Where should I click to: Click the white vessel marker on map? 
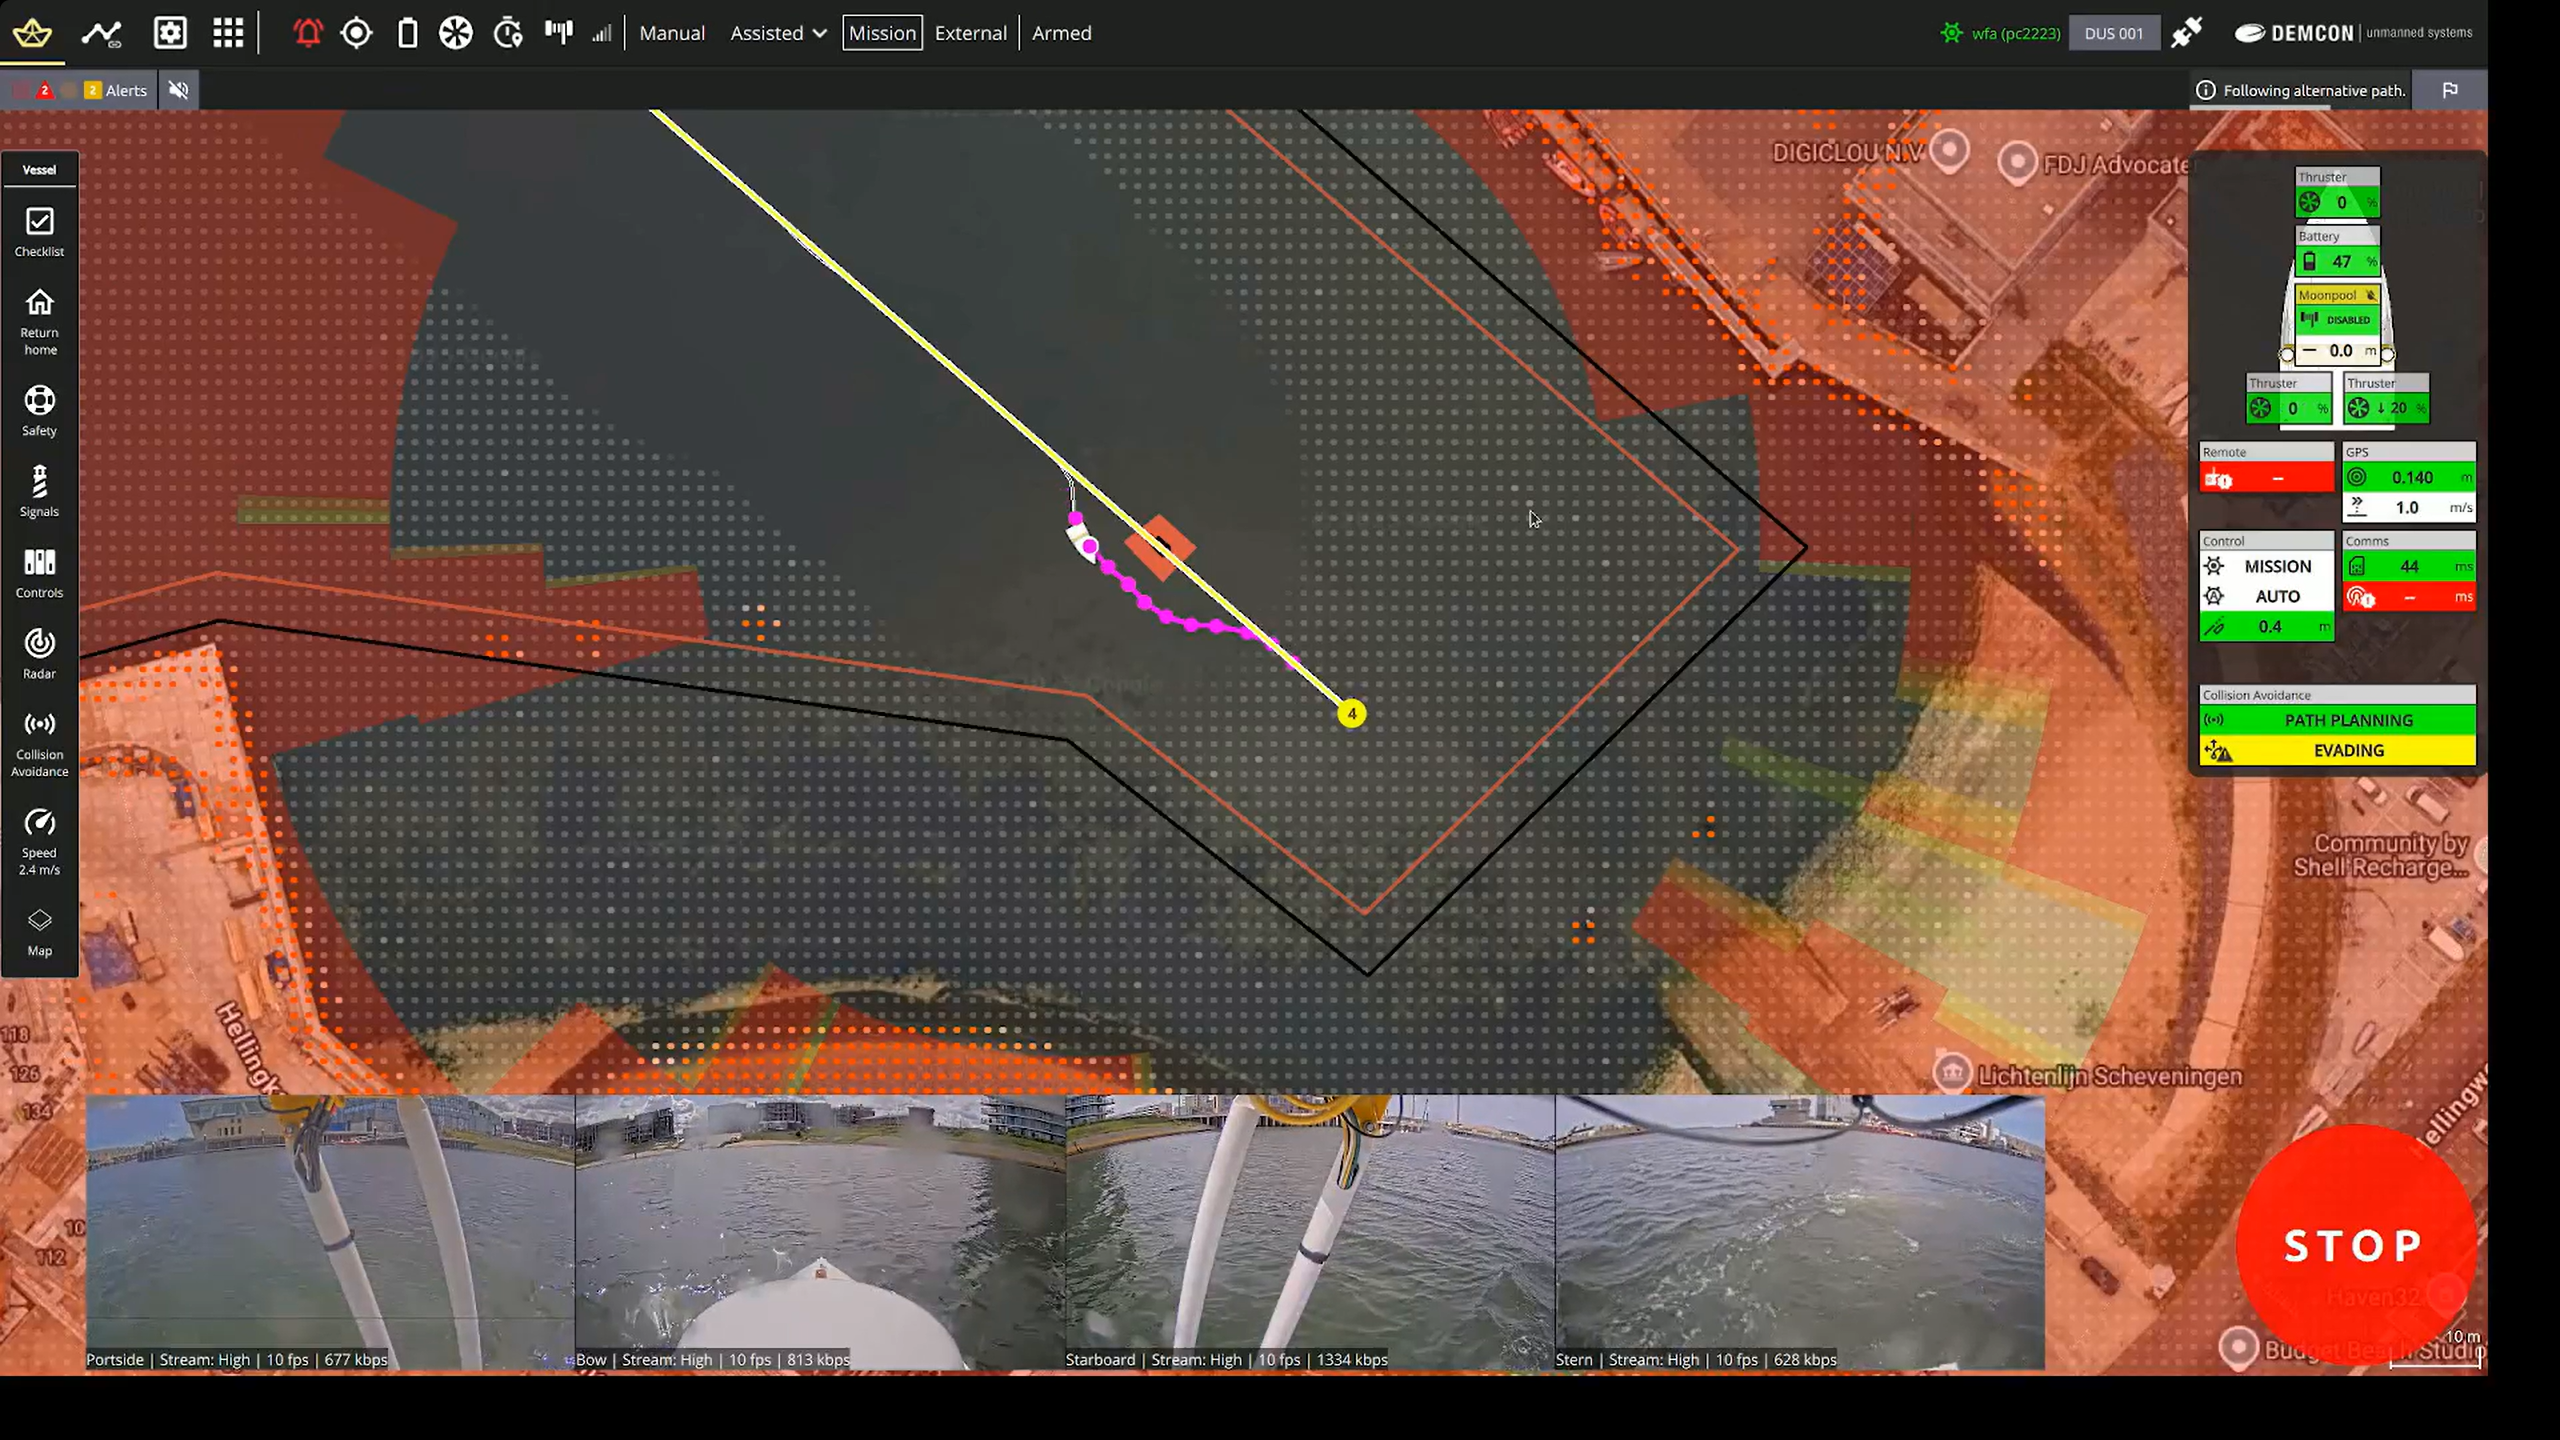tap(1080, 540)
